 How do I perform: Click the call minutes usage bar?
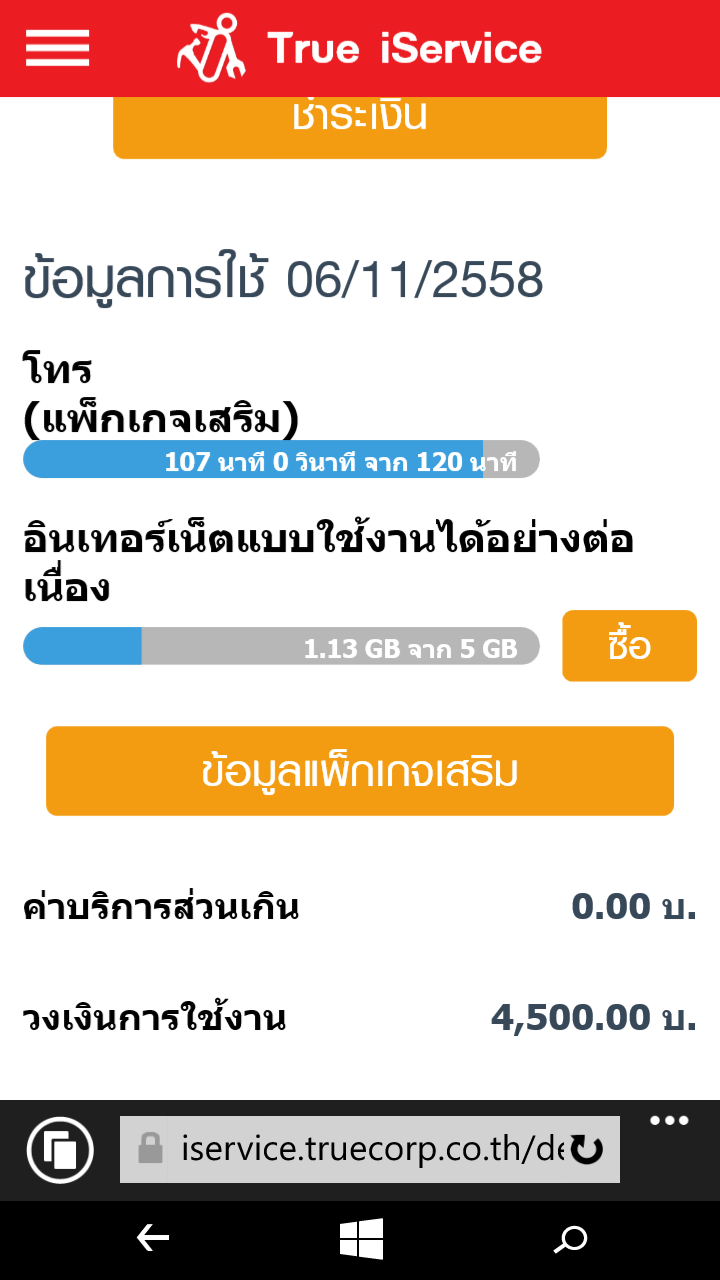(x=281, y=460)
